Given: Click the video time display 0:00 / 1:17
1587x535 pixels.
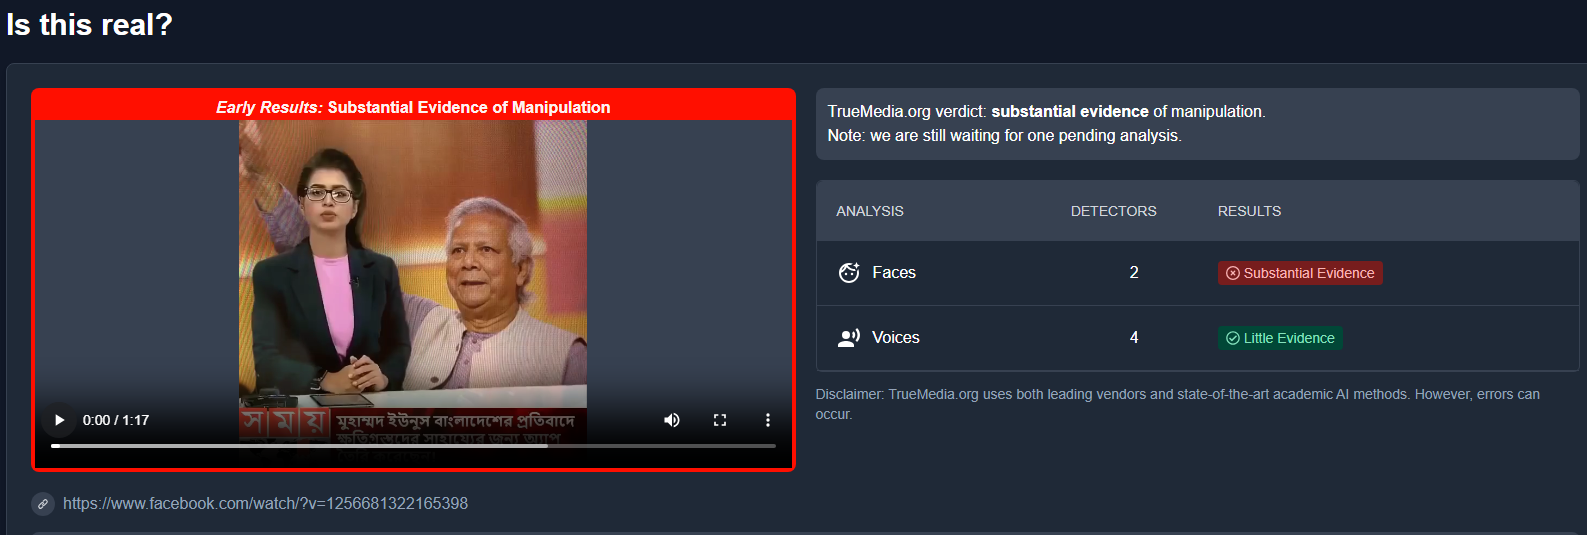Looking at the screenshot, I should coord(116,420).
